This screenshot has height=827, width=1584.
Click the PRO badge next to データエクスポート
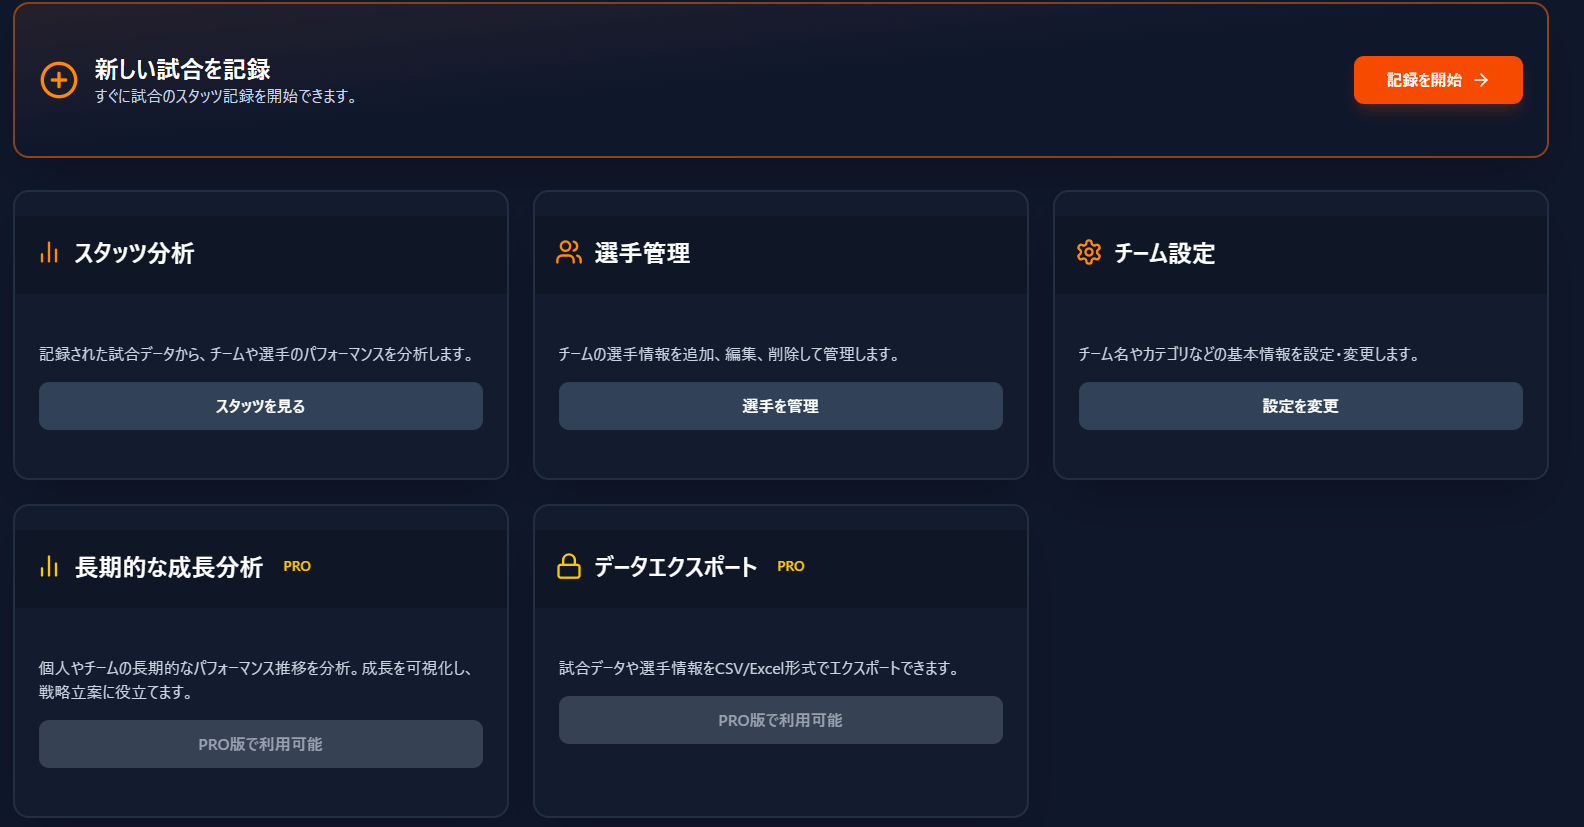[x=791, y=566]
